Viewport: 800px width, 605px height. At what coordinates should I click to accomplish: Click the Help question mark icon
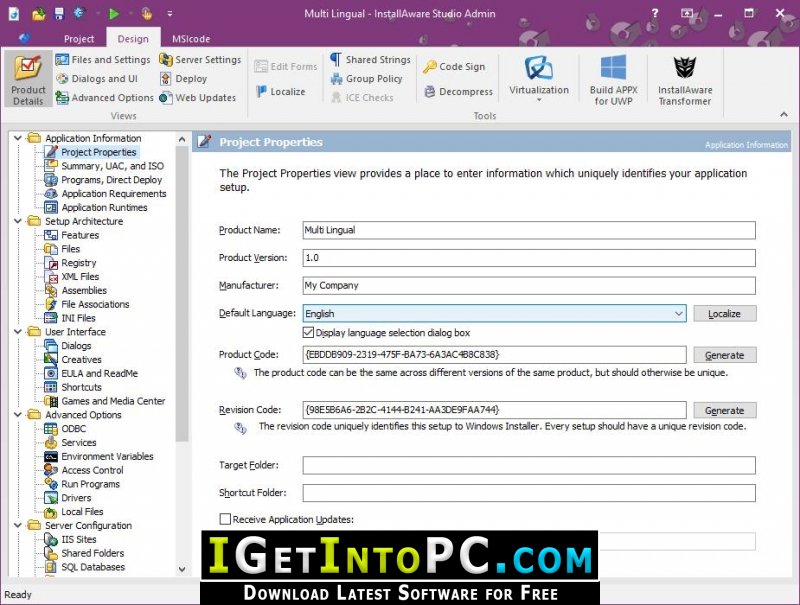click(x=655, y=14)
